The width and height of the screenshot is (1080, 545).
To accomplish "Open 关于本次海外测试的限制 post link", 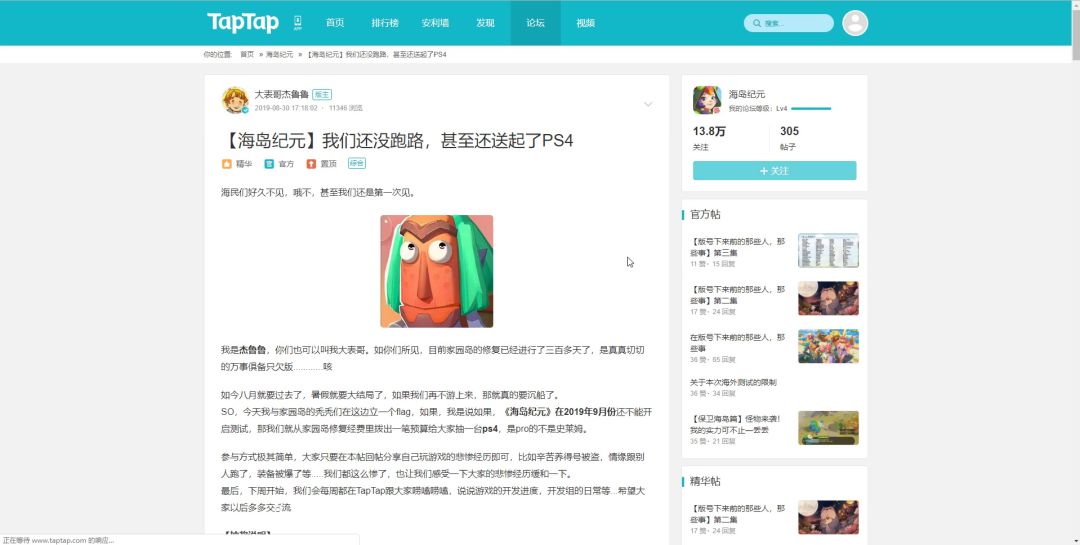I will tap(733, 382).
